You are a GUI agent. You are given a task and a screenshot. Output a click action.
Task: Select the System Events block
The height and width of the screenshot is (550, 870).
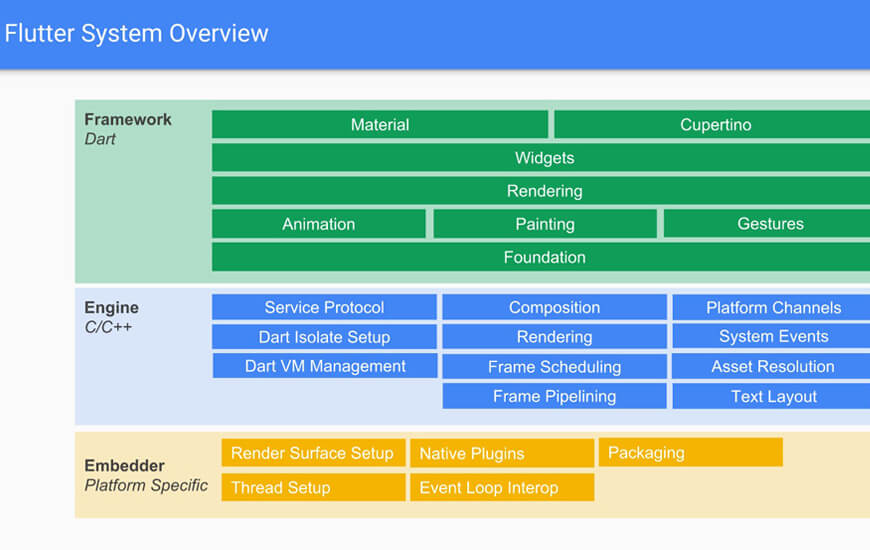tap(771, 336)
